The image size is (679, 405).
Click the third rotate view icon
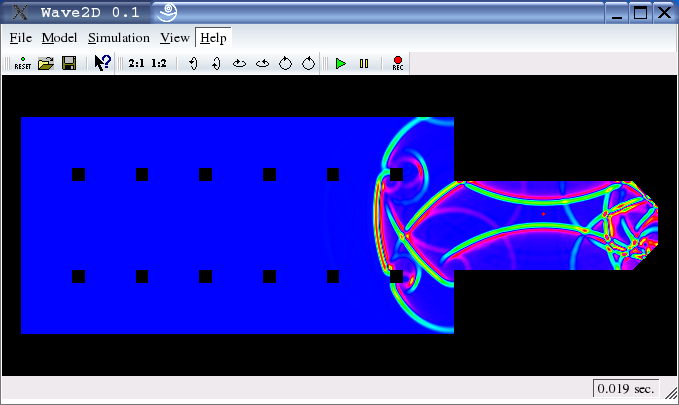[x=239, y=64]
